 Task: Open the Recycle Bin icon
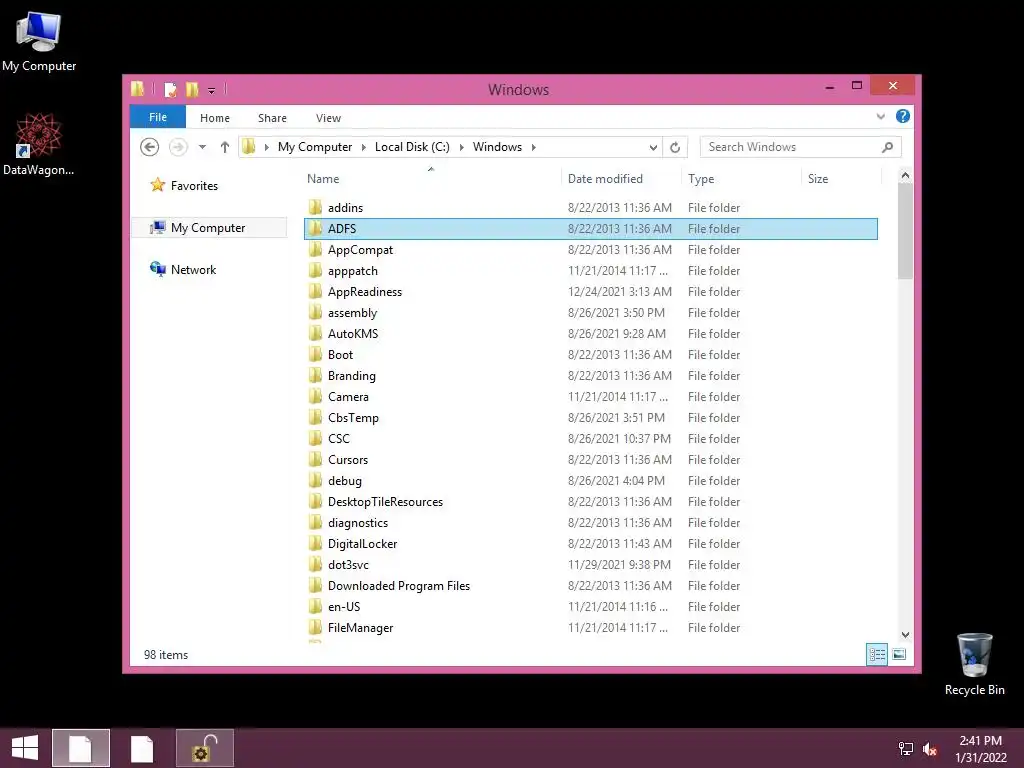(x=974, y=664)
